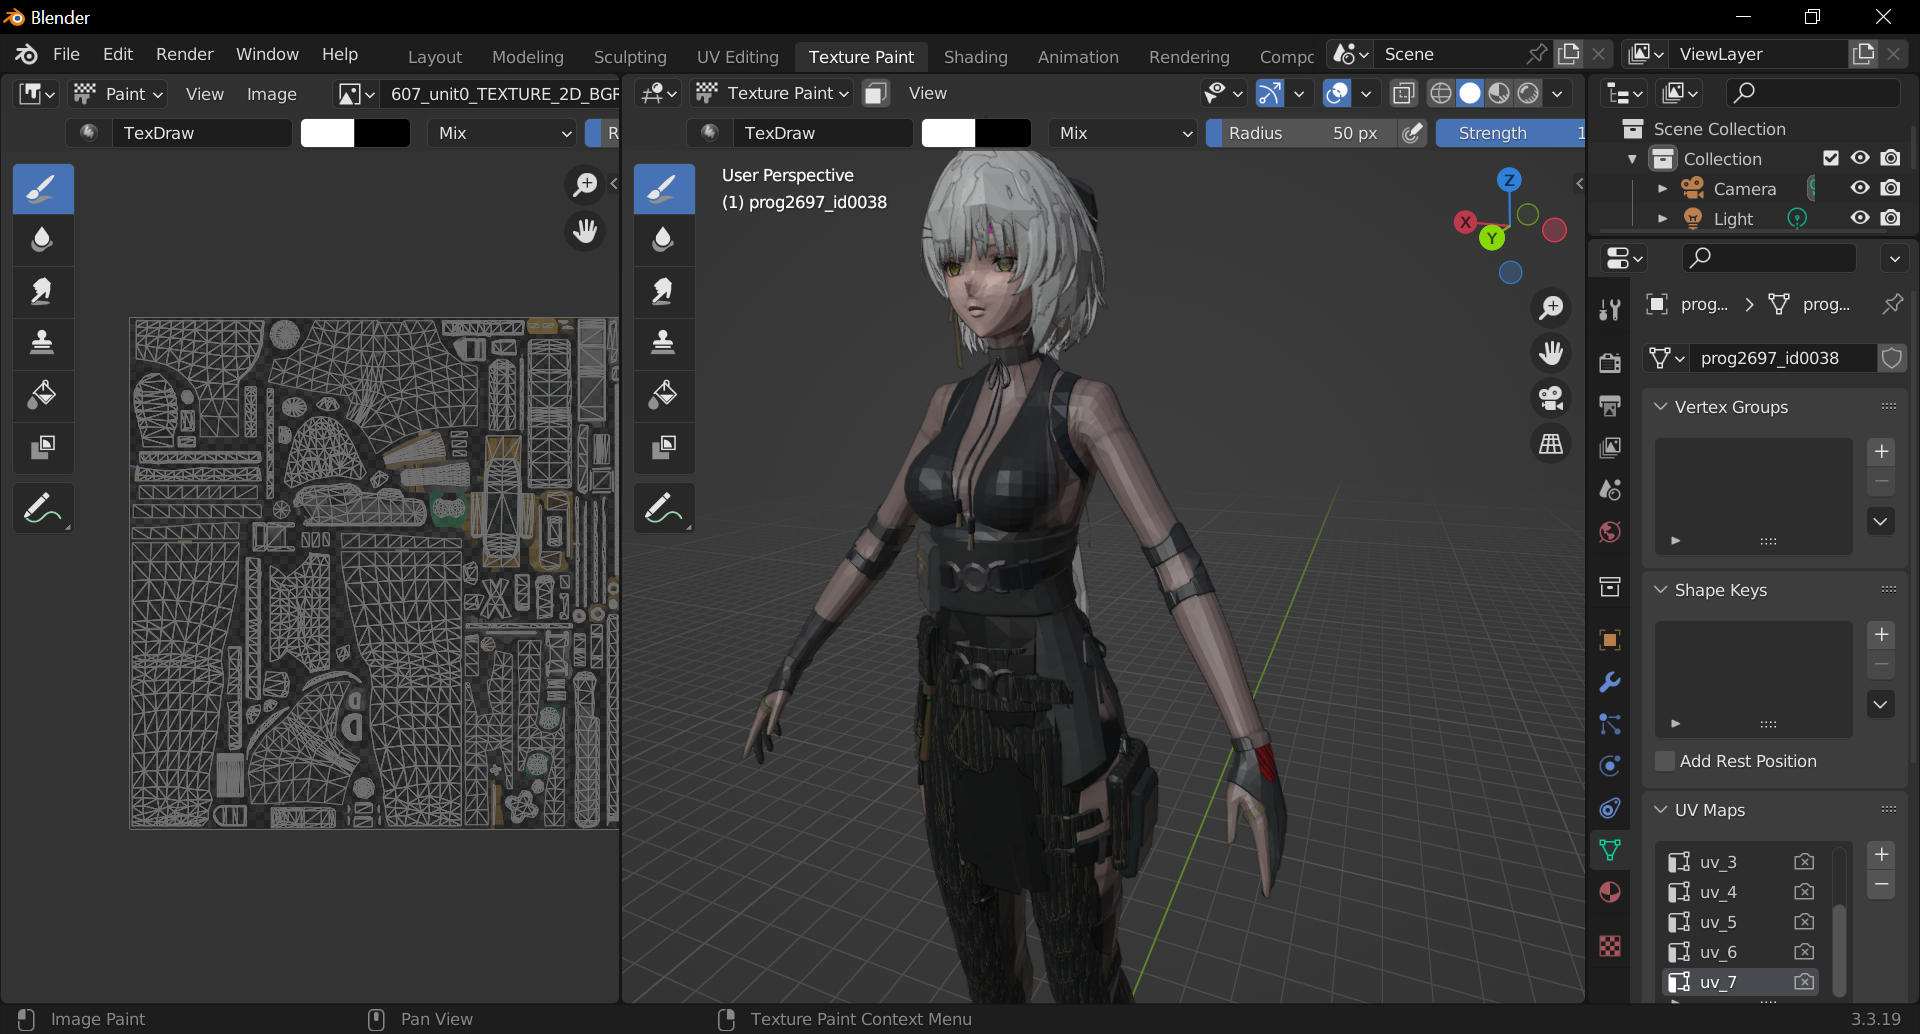The height and width of the screenshot is (1034, 1920).
Task: Open the Edit menu
Action: pyautogui.click(x=118, y=54)
